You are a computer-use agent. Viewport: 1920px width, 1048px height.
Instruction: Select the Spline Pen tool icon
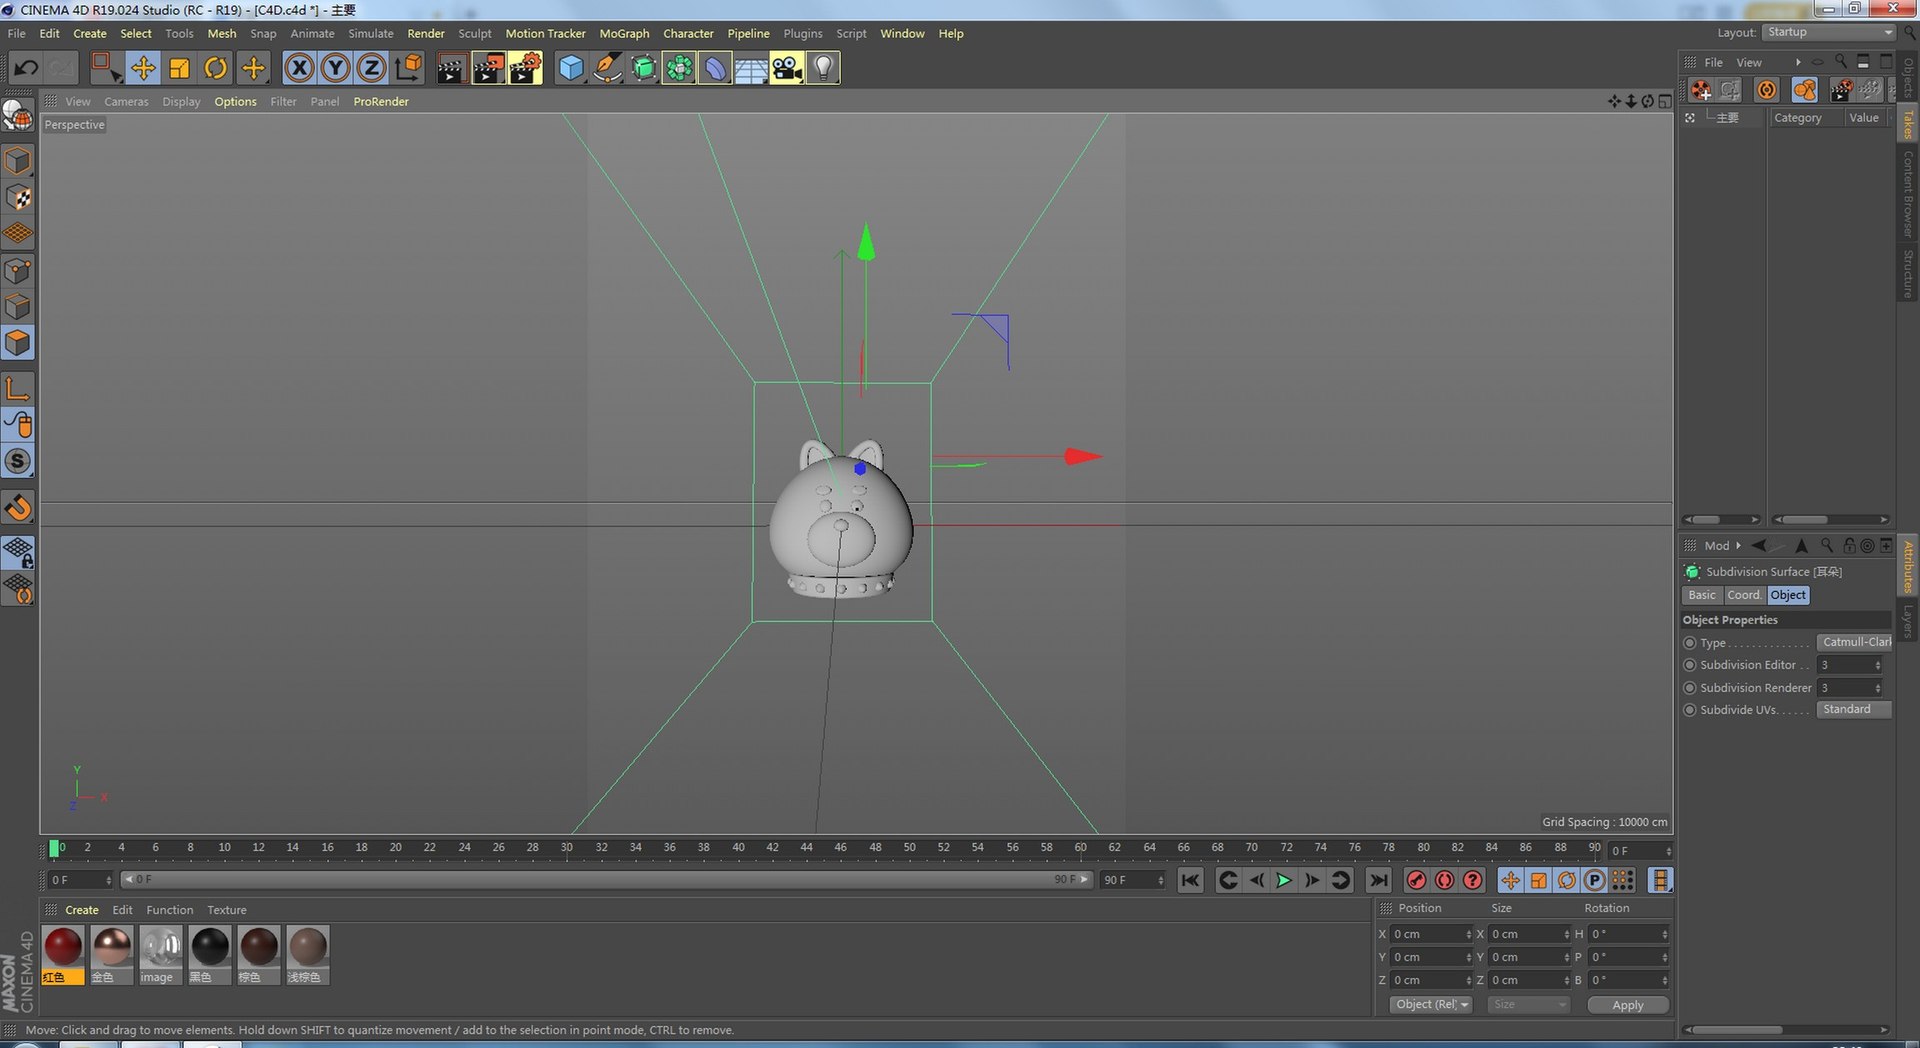click(607, 68)
